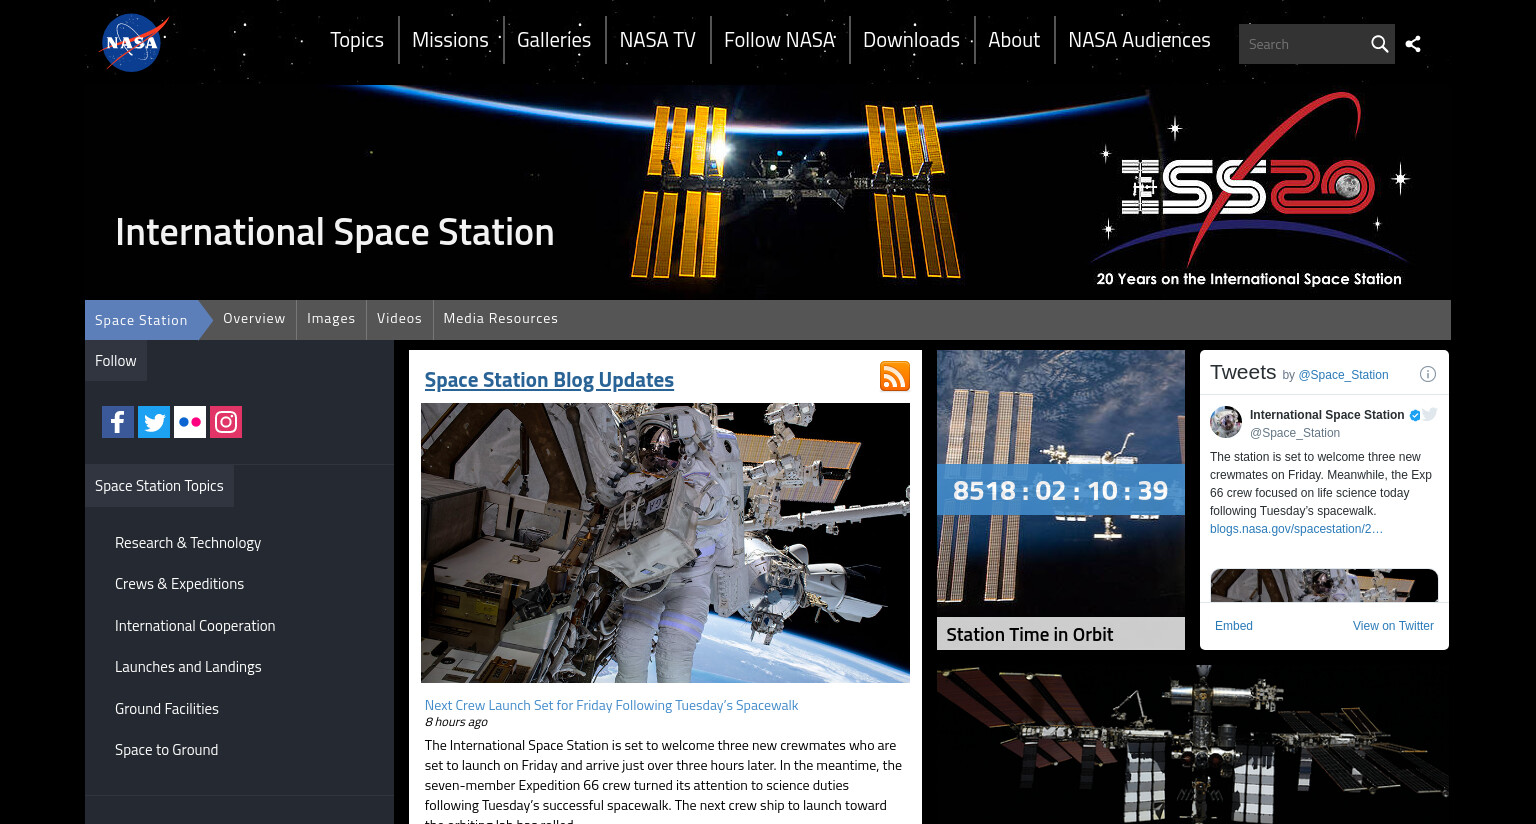The width and height of the screenshot is (1536, 824).
Task: Click the International Space Station page title
Action: tap(335, 232)
